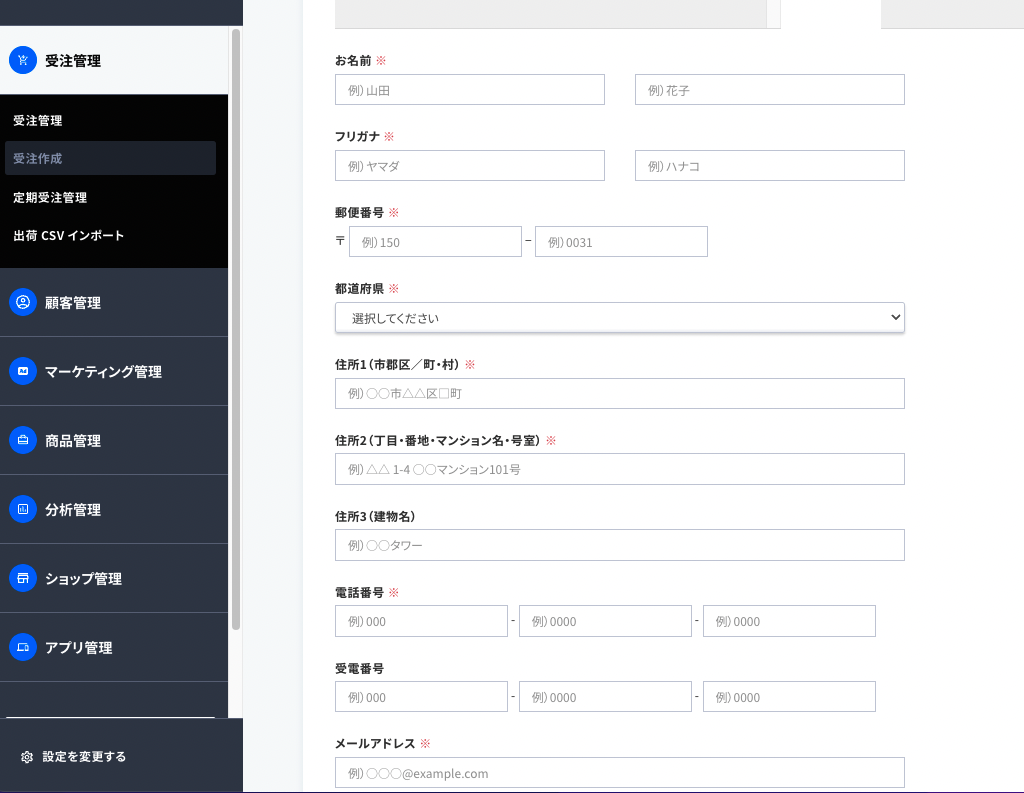
Task: Click the ショップ管理 storefront icon
Action: (22, 578)
